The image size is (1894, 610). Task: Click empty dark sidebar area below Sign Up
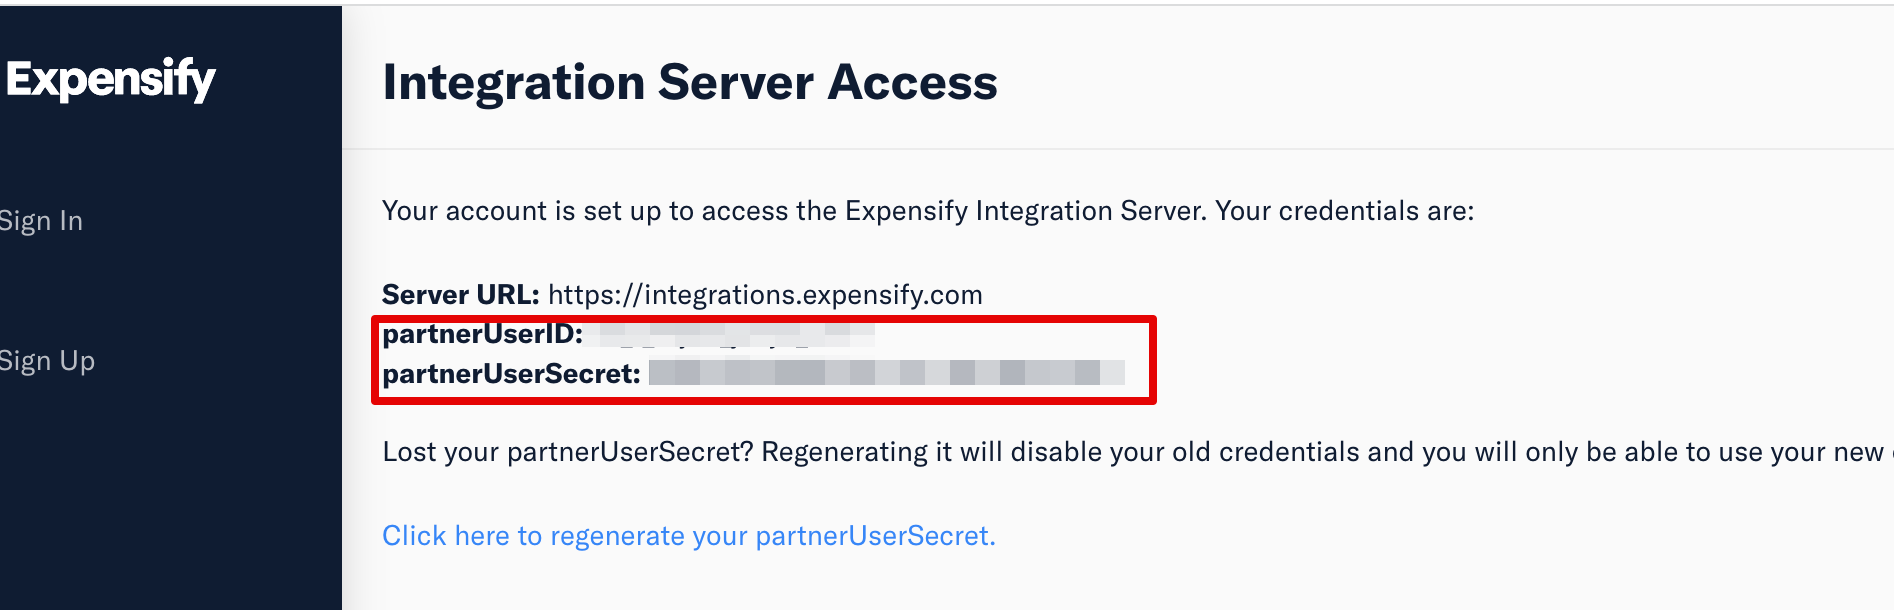coord(170,500)
